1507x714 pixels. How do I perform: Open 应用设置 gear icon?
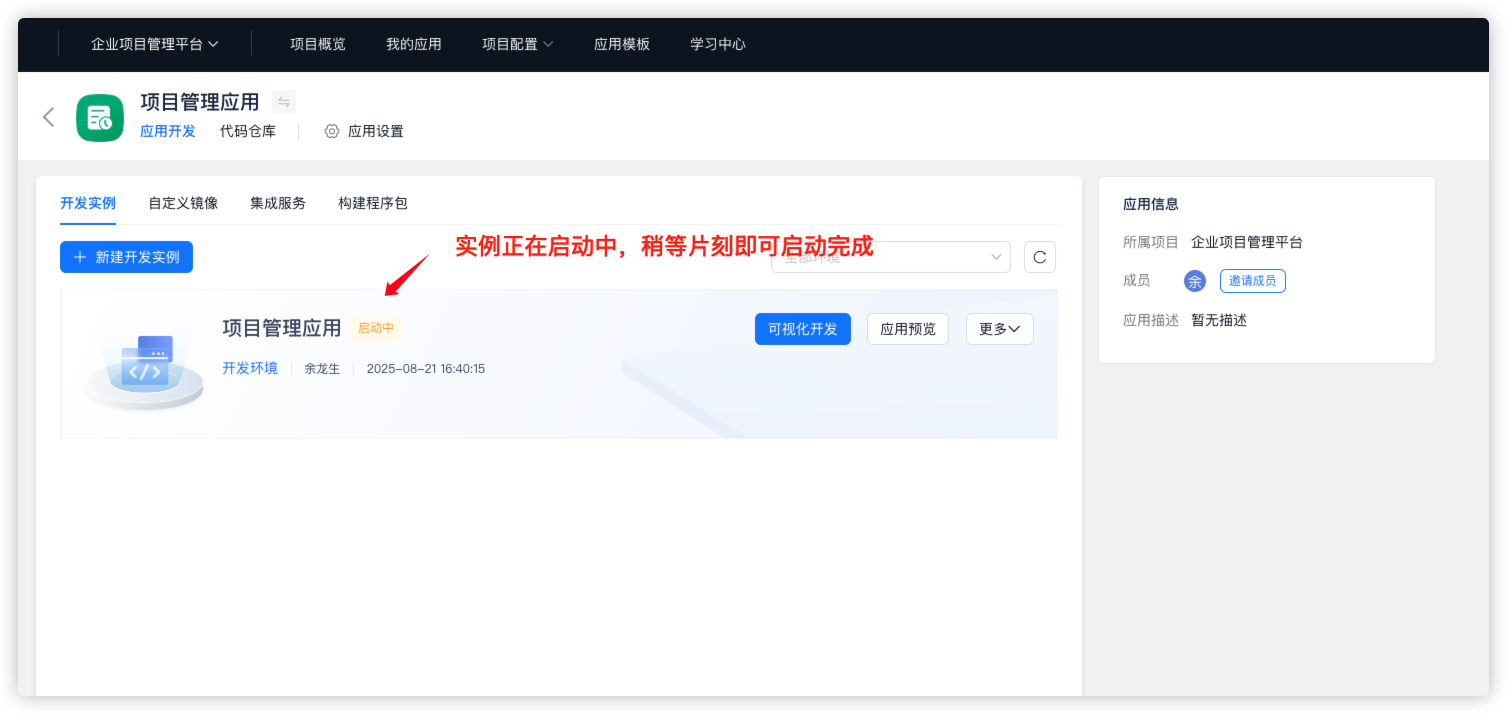332,131
